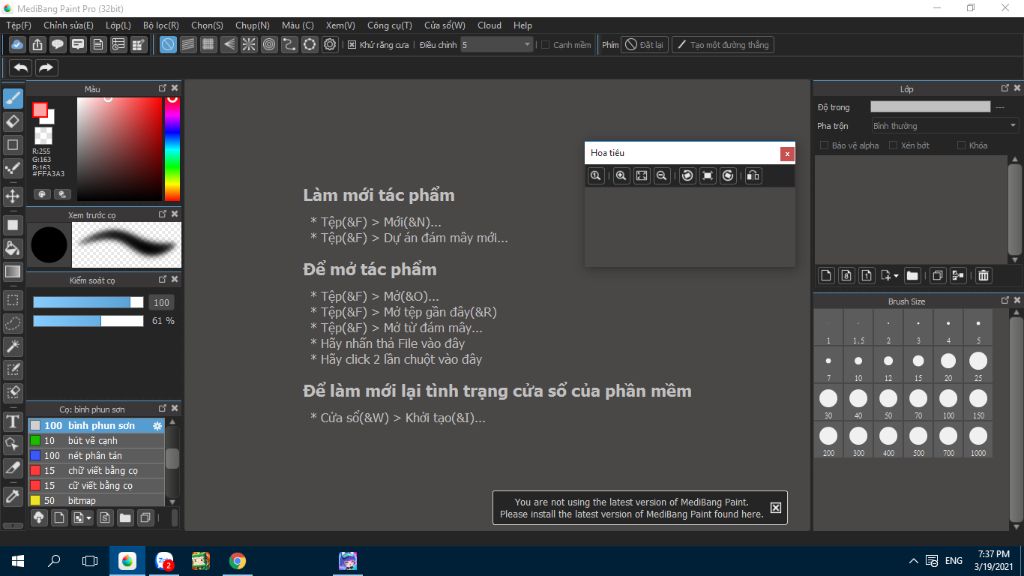Image resolution: width=1024 pixels, height=576 pixels.
Task: Click the rainbow hue bar
Action: (x=172, y=149)
